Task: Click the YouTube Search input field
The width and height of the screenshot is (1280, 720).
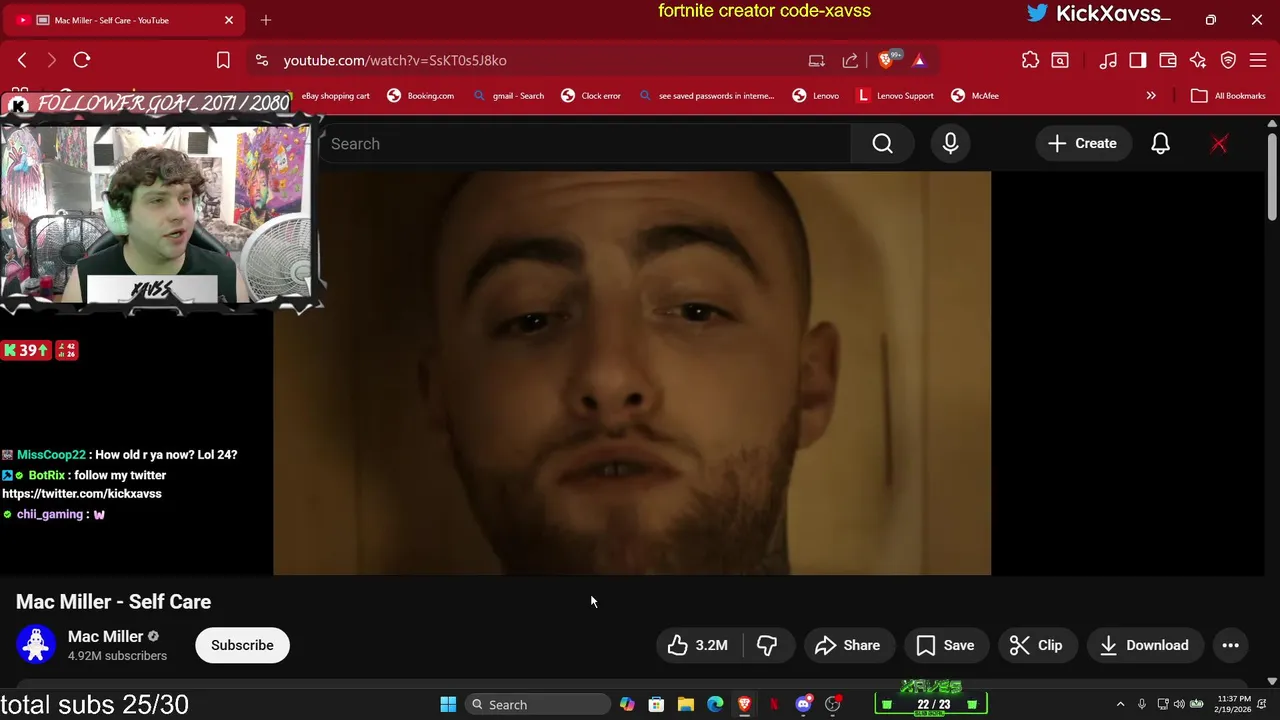Action: coord(585,144)
